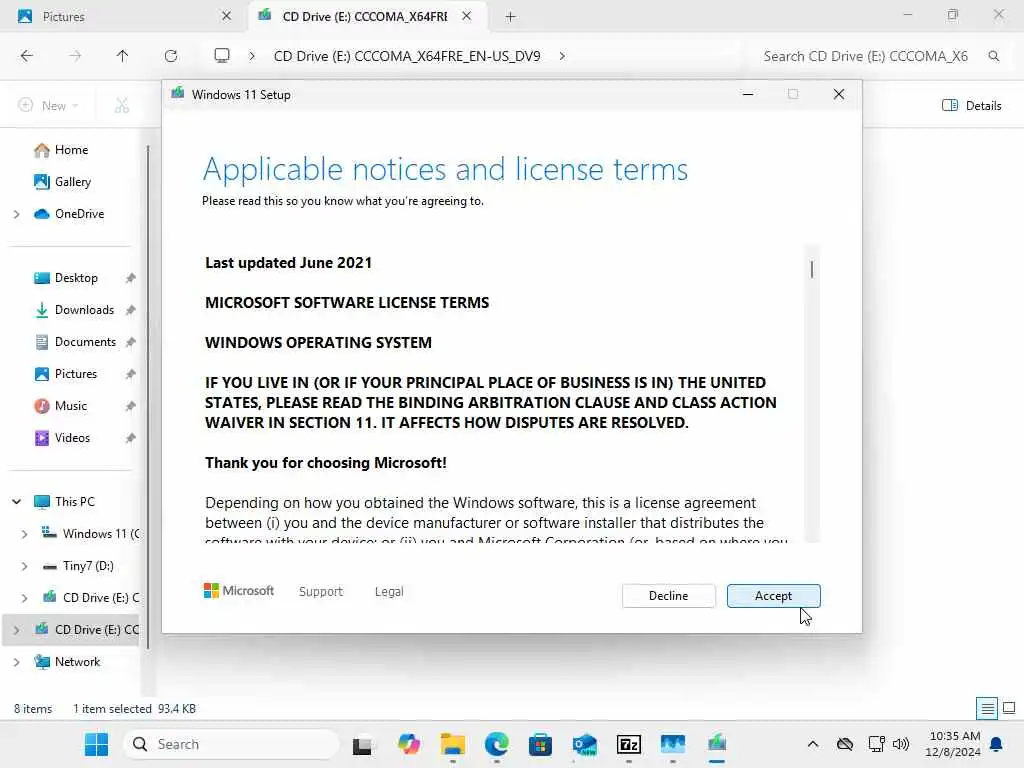Go up one folder level

tap(122, 56)
